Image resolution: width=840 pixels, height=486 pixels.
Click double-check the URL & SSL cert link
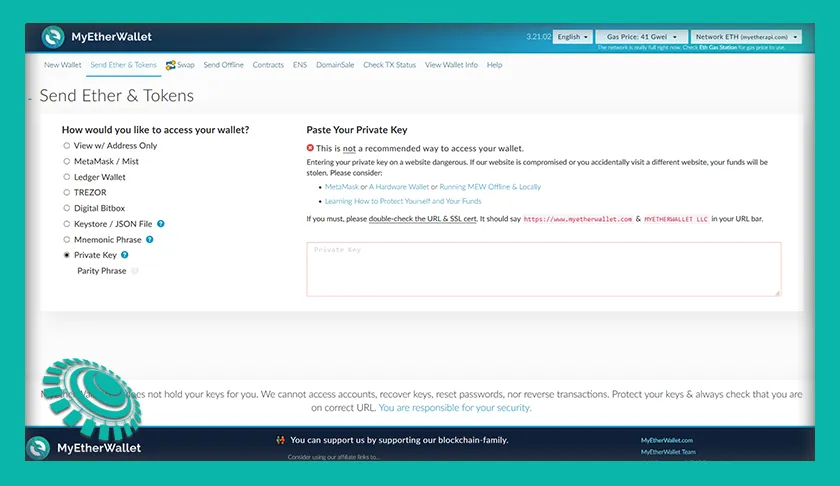pos(422,219)
